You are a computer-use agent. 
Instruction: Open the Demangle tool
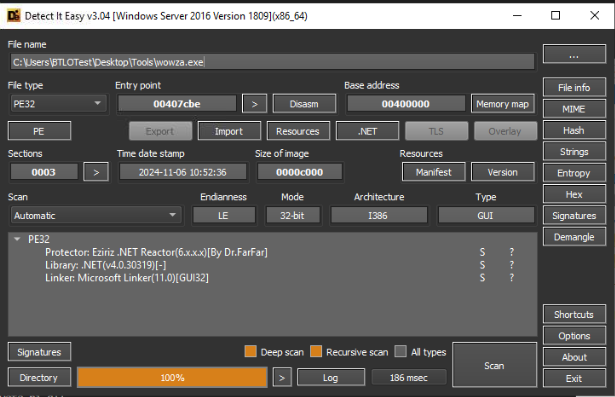574,237
